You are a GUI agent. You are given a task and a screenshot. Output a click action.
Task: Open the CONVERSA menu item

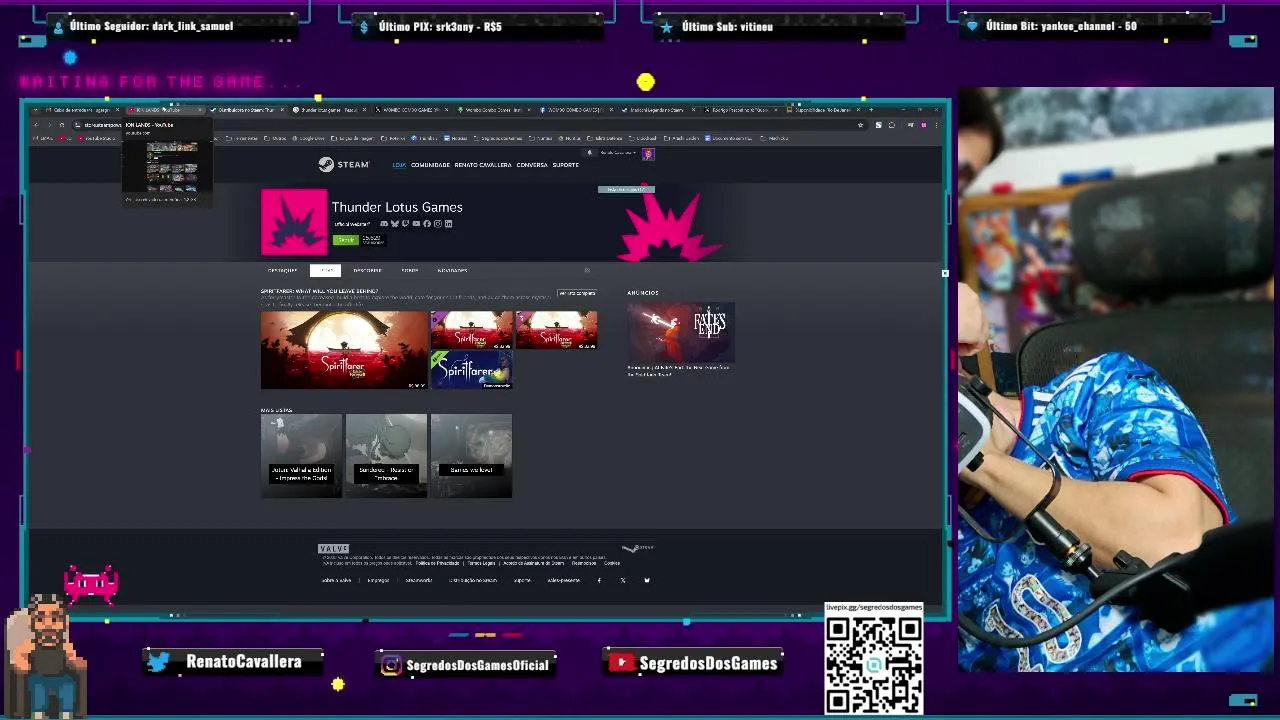pos(532,165)
